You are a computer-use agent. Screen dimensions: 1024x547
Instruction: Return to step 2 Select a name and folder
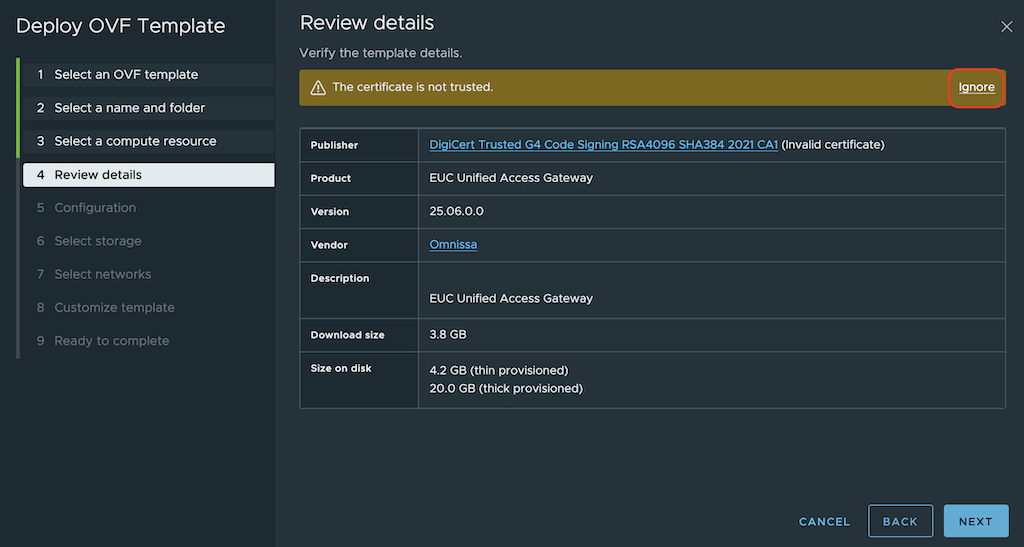tap(130, 108)
